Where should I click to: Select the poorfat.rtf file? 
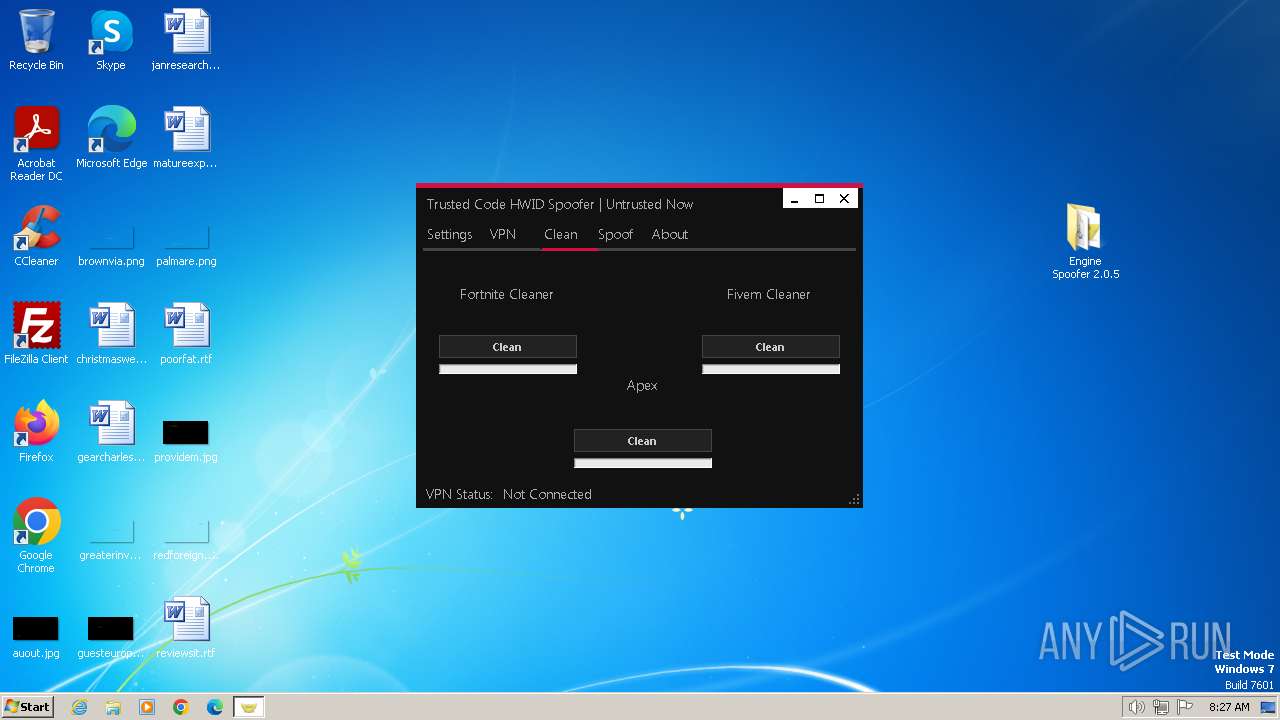click(186, 334)
